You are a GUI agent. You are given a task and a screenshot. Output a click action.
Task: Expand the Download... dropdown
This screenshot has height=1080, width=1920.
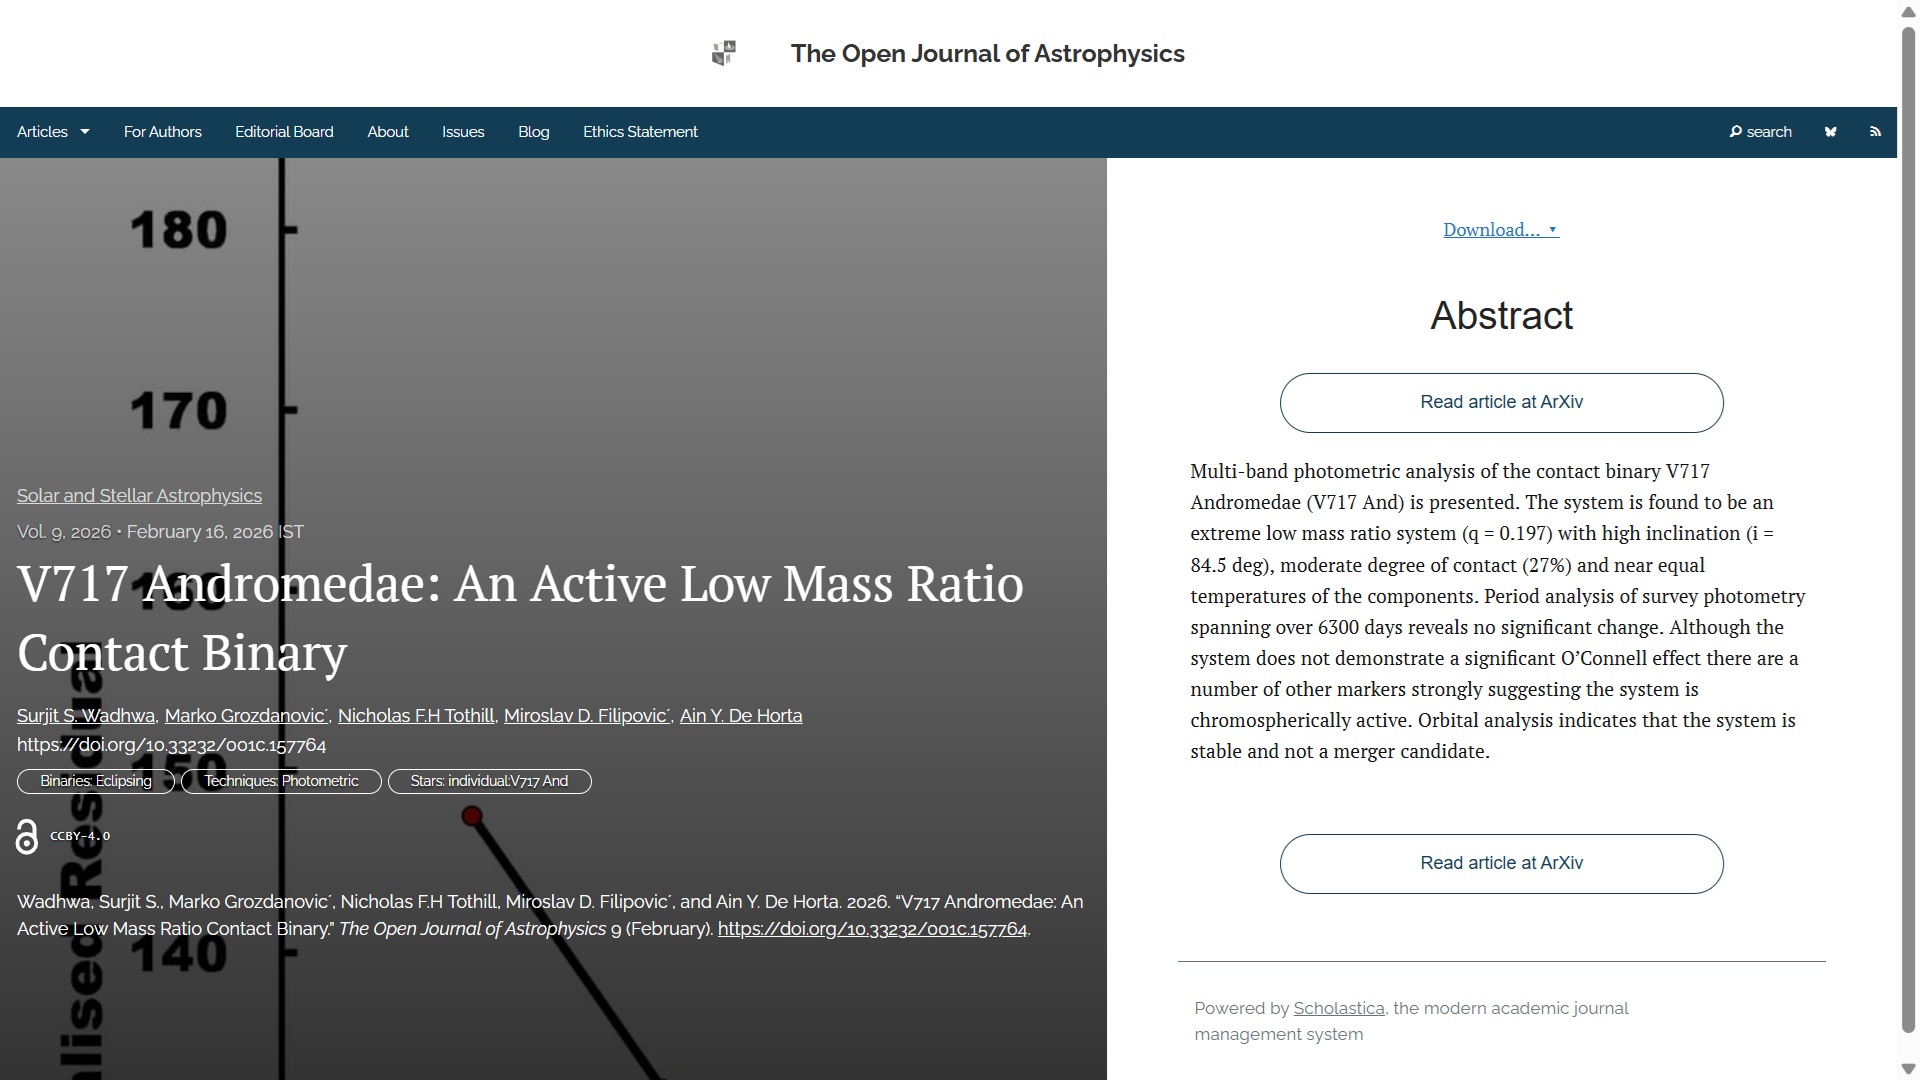pyautogui.click(x=1500, y=230)
